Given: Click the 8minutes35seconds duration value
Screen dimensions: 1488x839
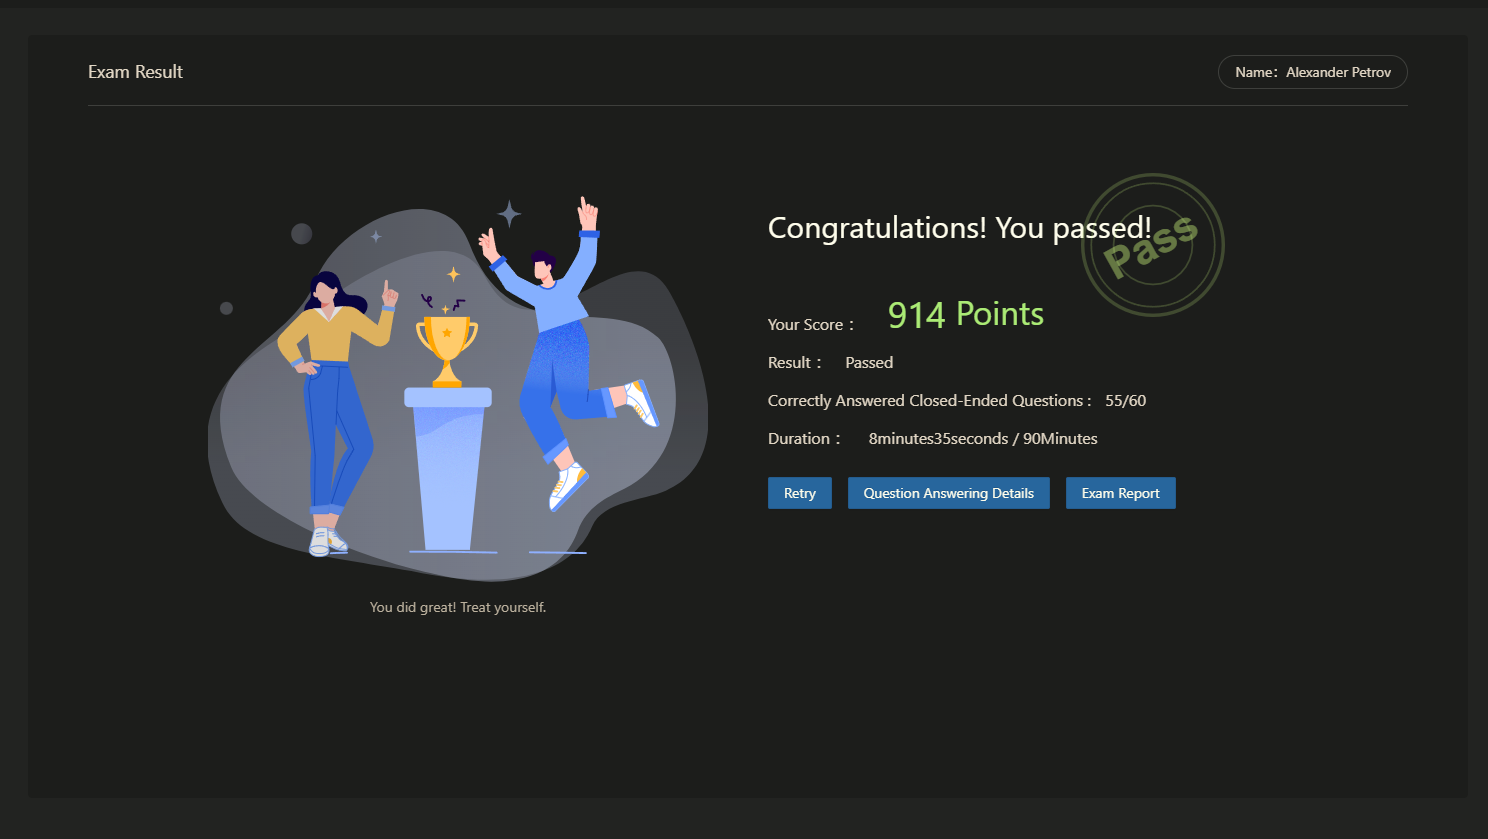Looking at the screenshot, I should (x=937, y=439).
